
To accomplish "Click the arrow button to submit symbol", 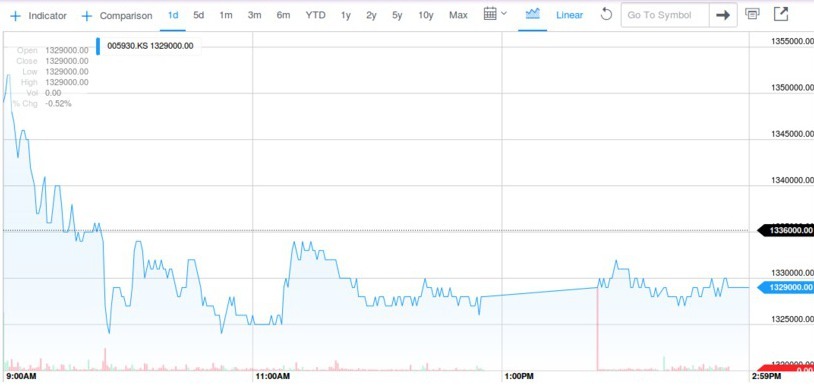I will click(x=723, y=15).
